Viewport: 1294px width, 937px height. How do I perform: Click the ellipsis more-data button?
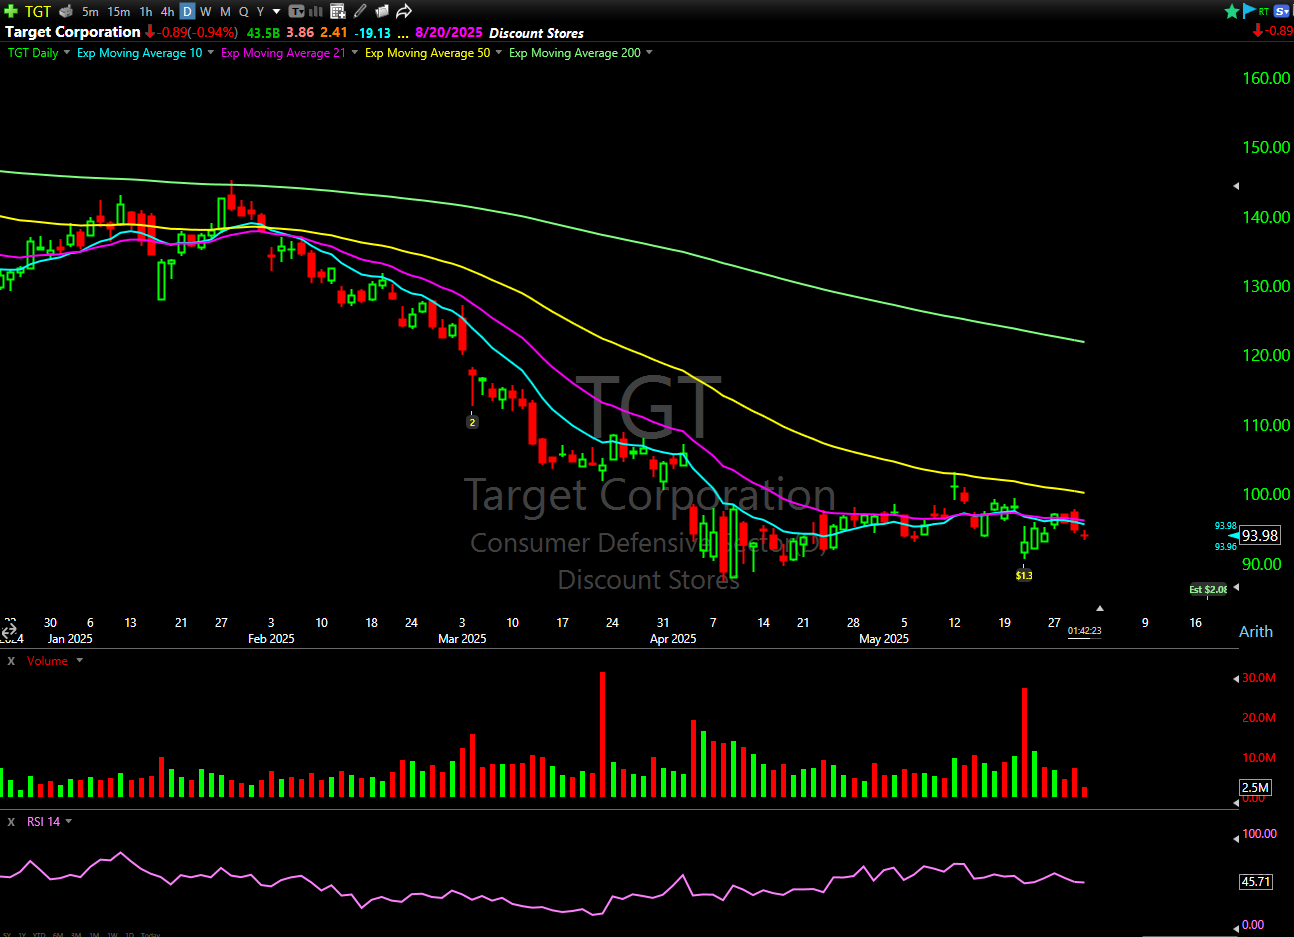click(x=403, y=34)
